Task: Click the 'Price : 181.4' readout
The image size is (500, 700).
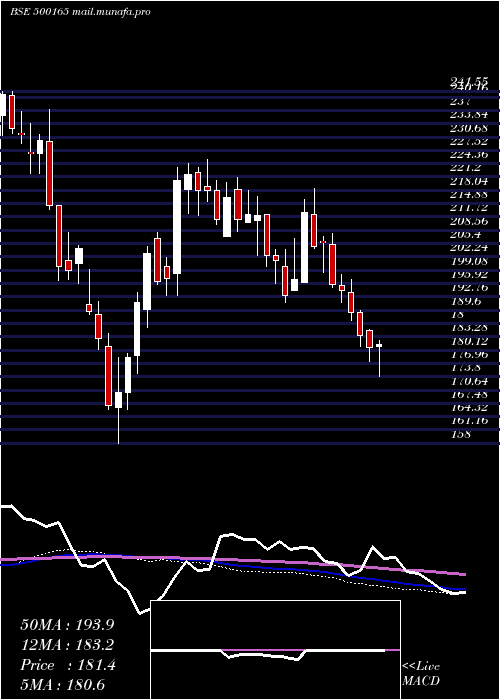Action: [68, 665]
